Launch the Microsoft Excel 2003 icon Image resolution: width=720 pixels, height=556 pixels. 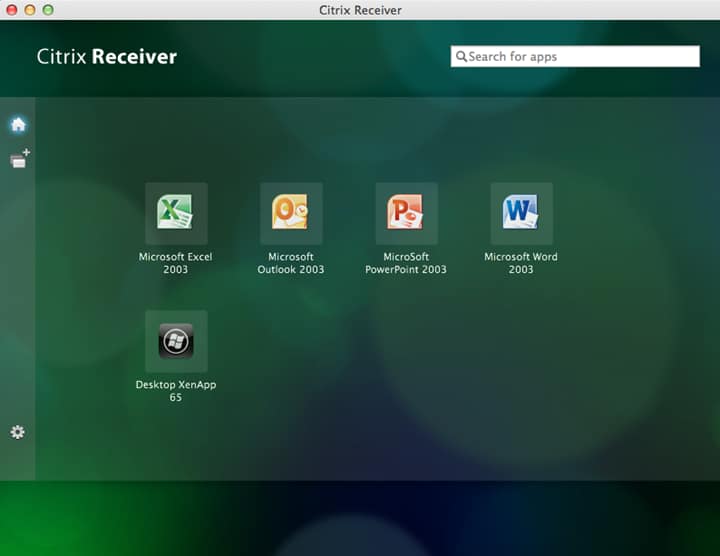click(x=176, y=213)
